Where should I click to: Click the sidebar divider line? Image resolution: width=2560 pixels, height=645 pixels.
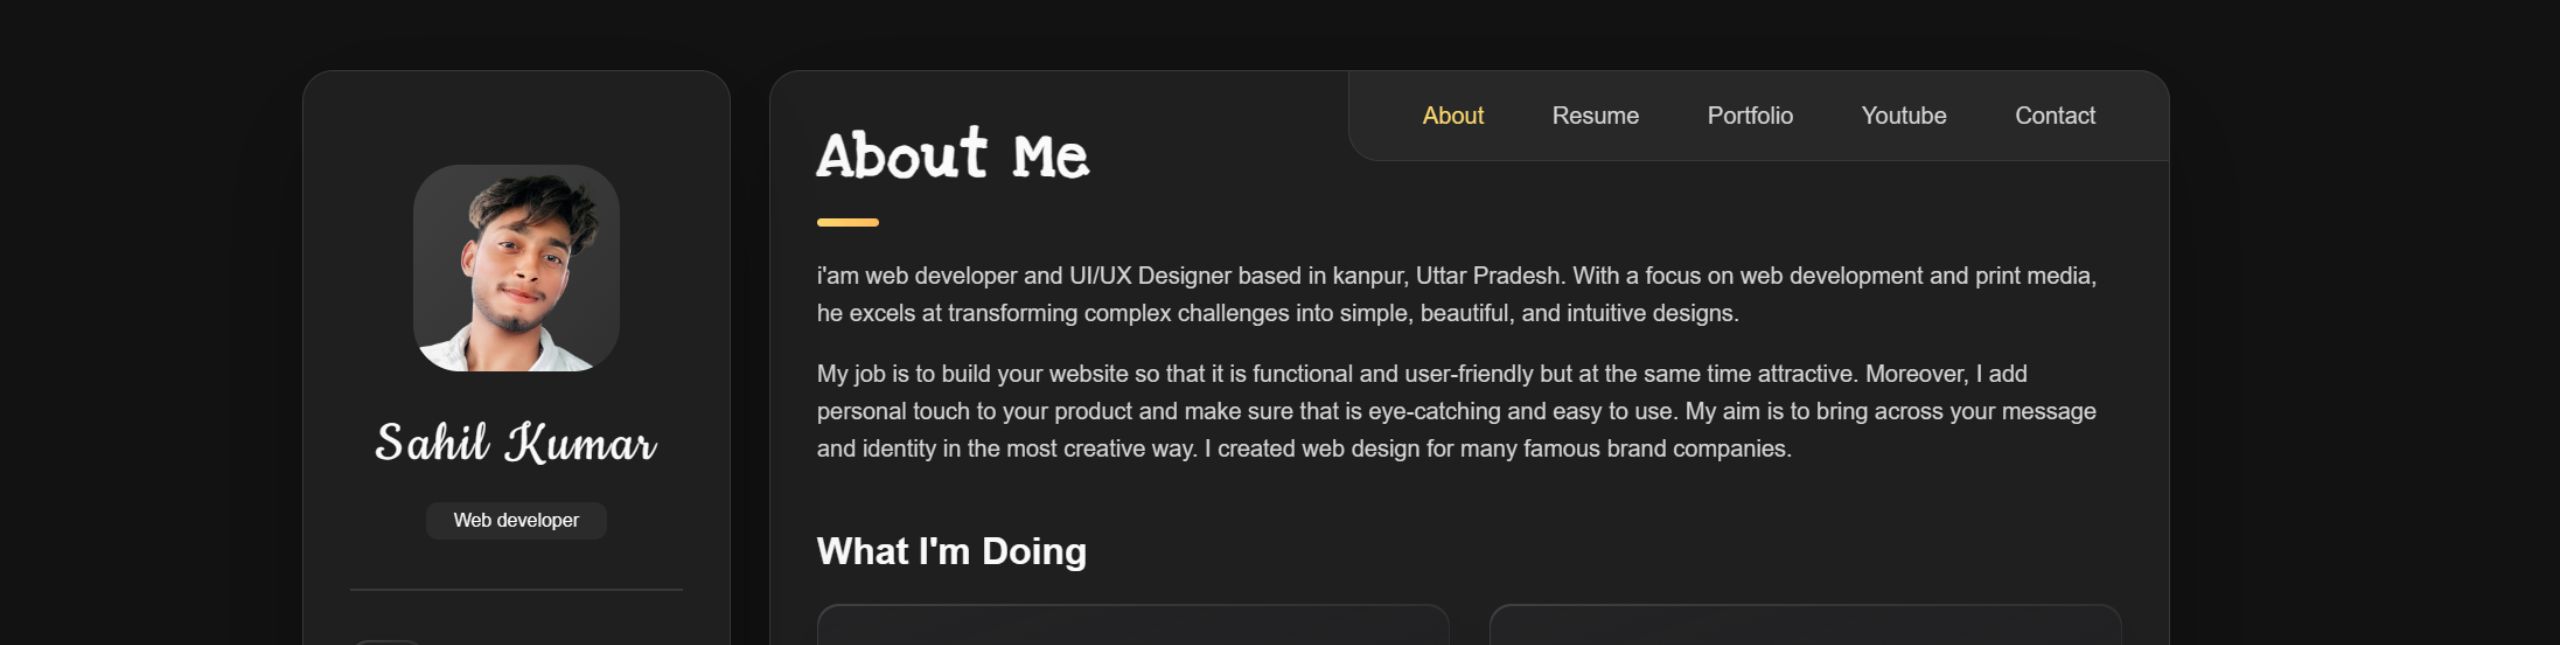(x=516, y=590)
